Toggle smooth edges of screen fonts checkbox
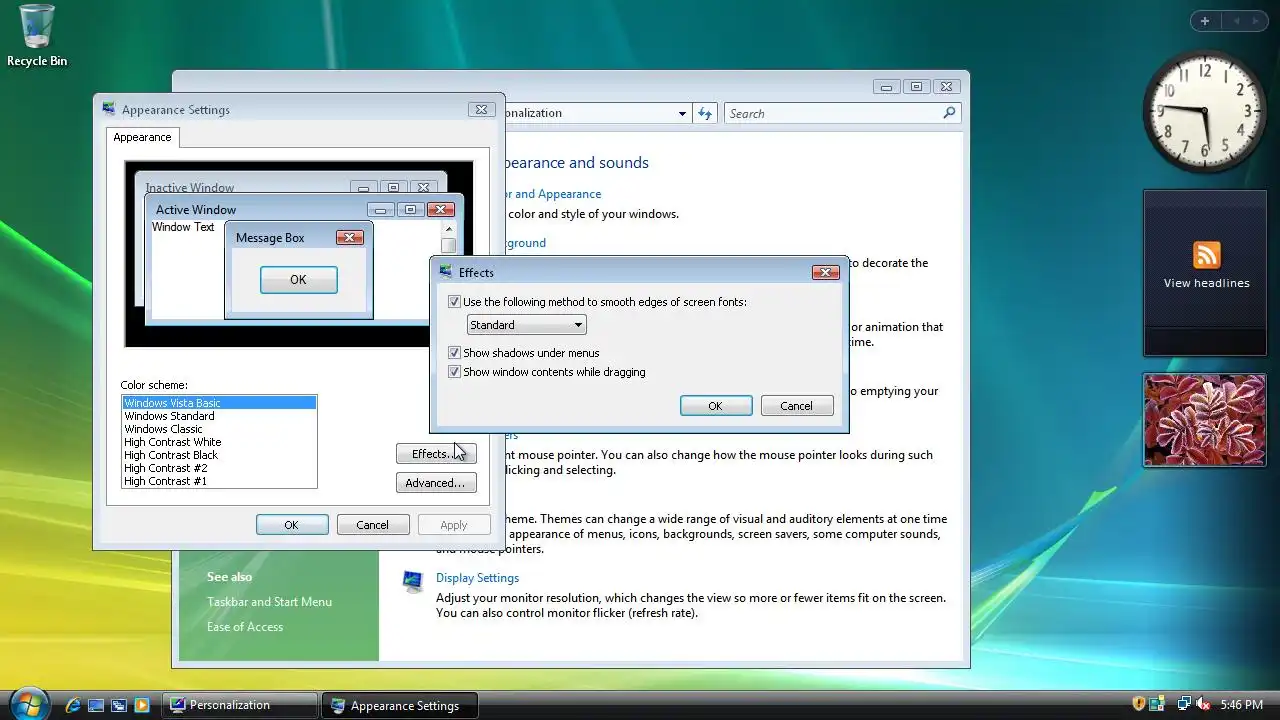Screen dimensions: 1280x720 tap(454, 302)
